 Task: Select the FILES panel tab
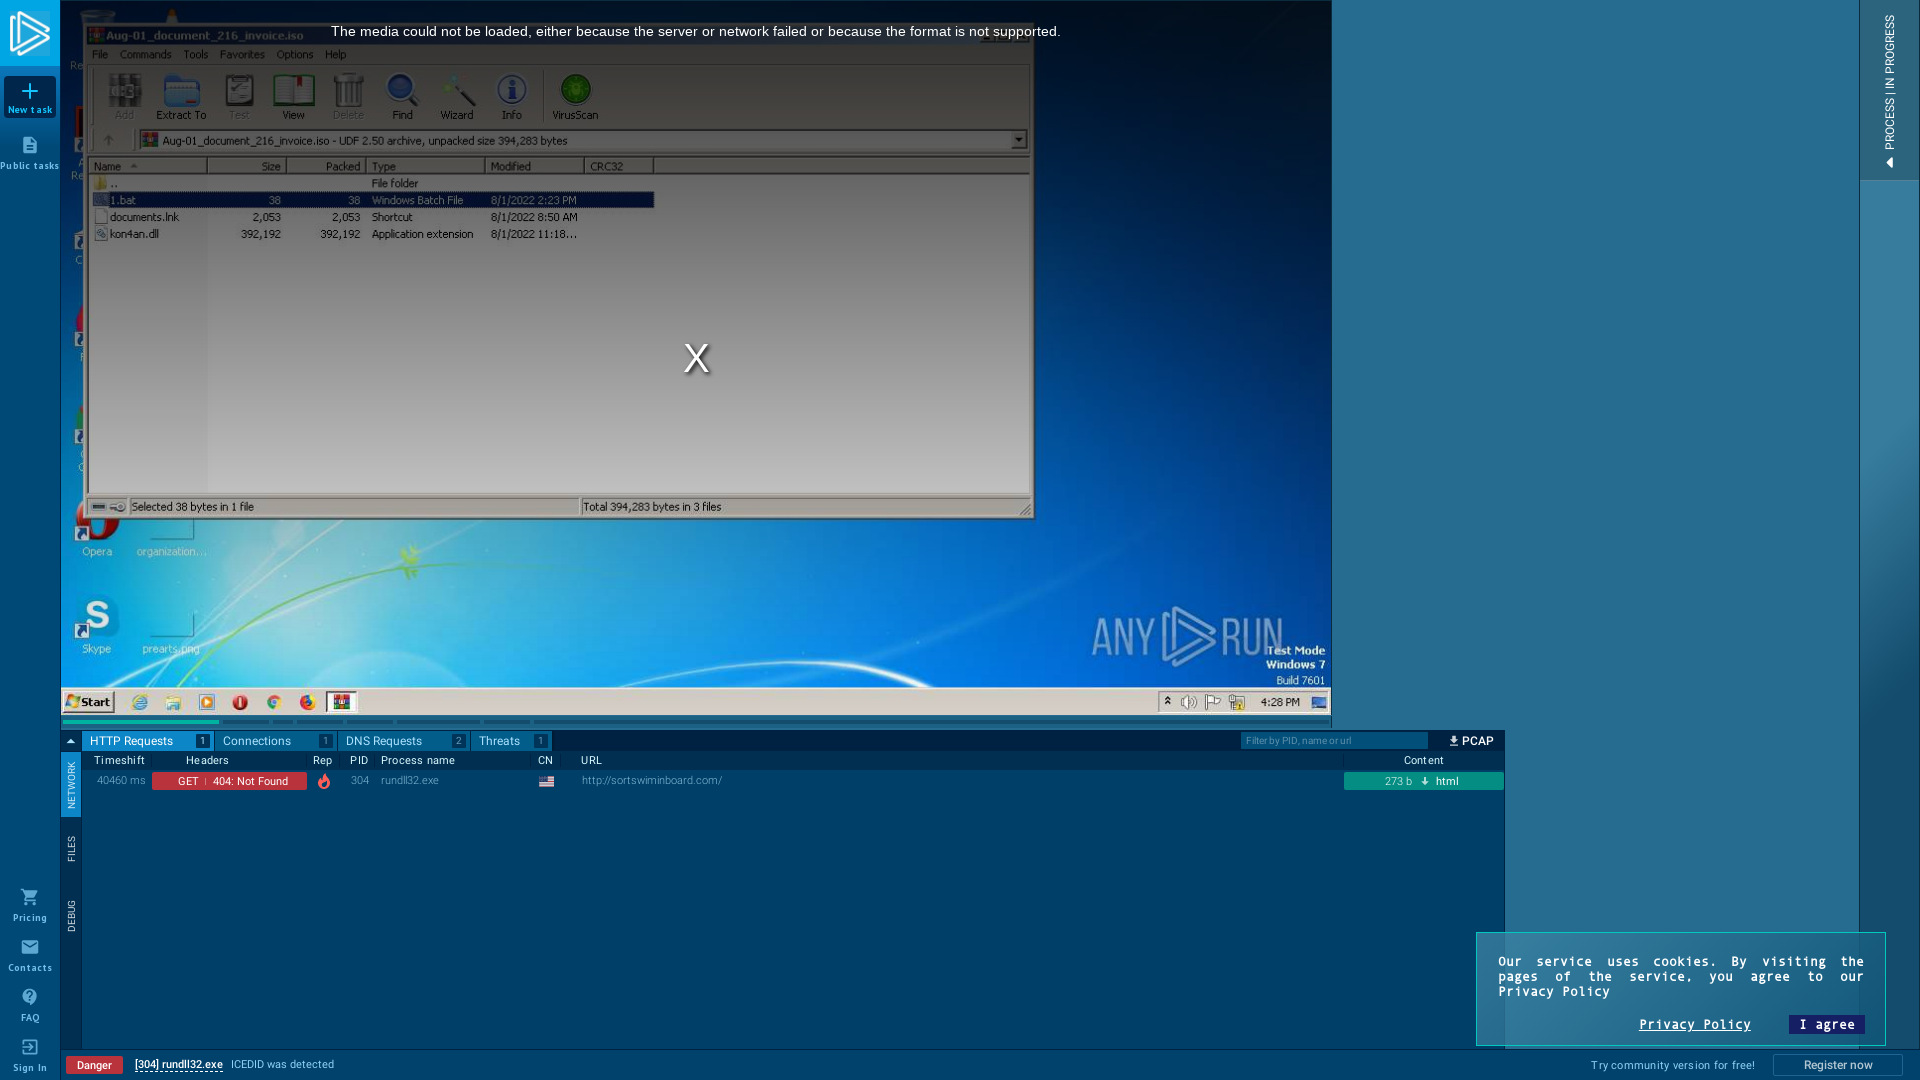pyautogui.click(x=71, y=848)
